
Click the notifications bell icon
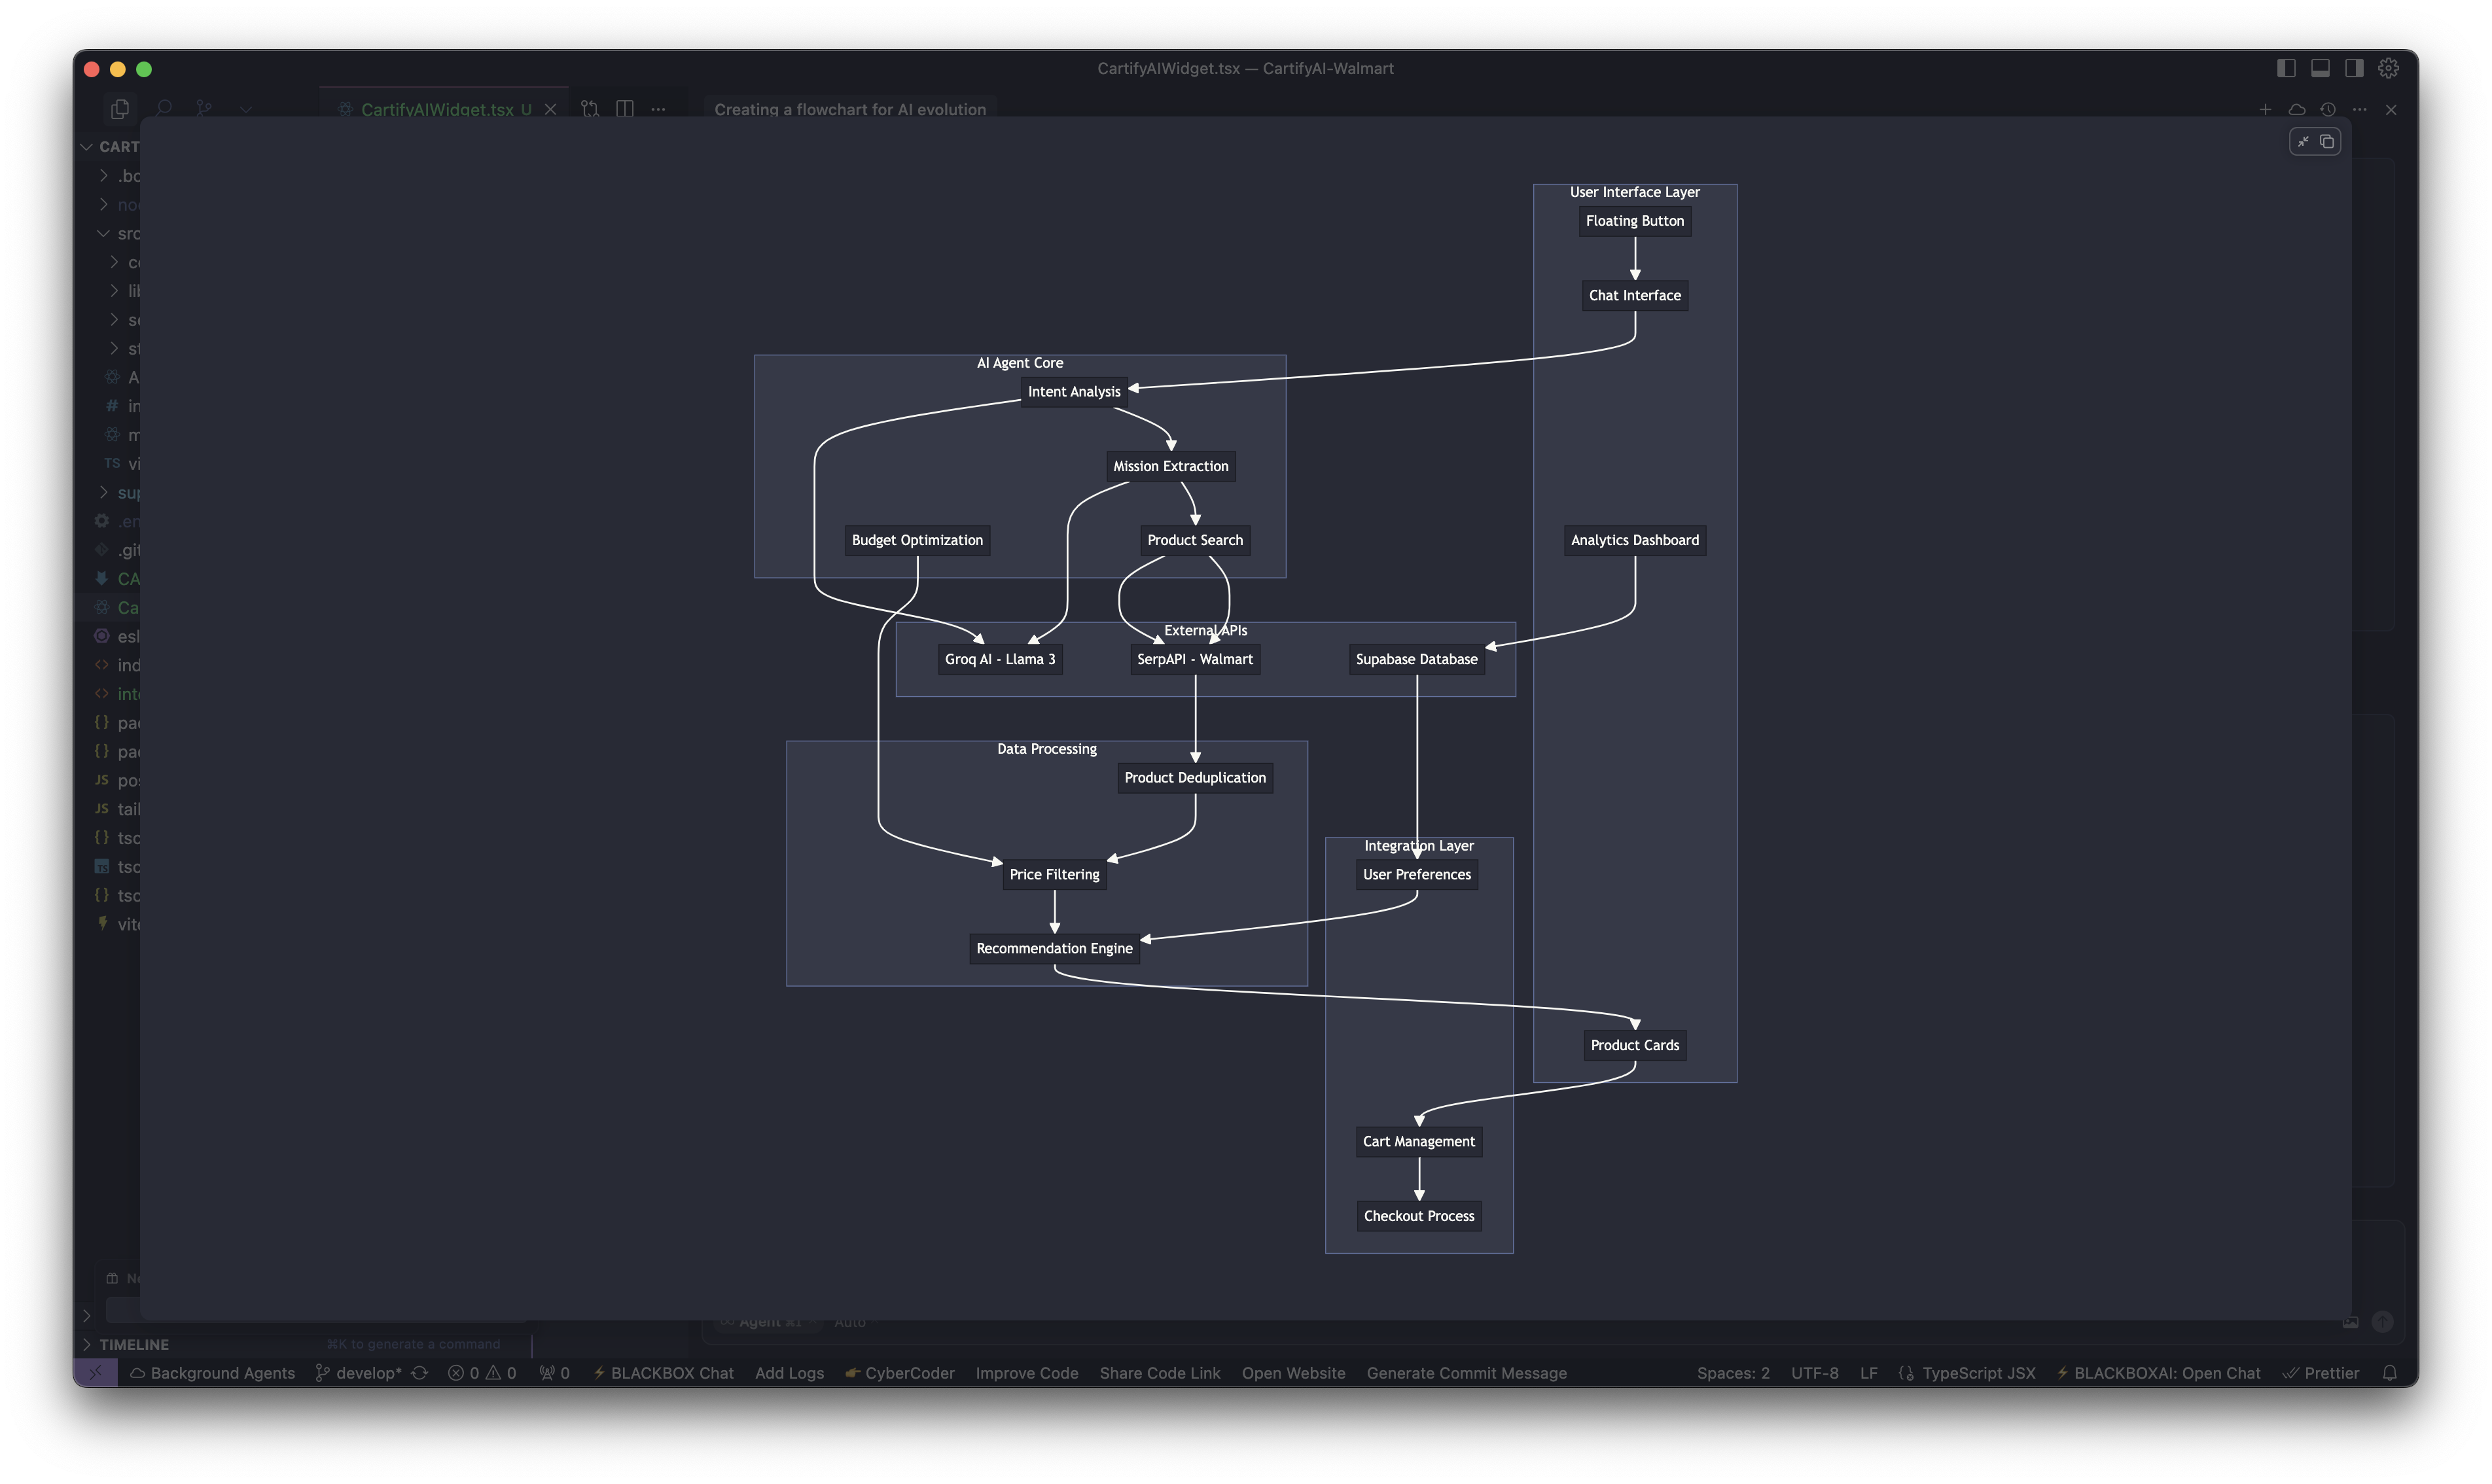click(x=2389, y=1373)
